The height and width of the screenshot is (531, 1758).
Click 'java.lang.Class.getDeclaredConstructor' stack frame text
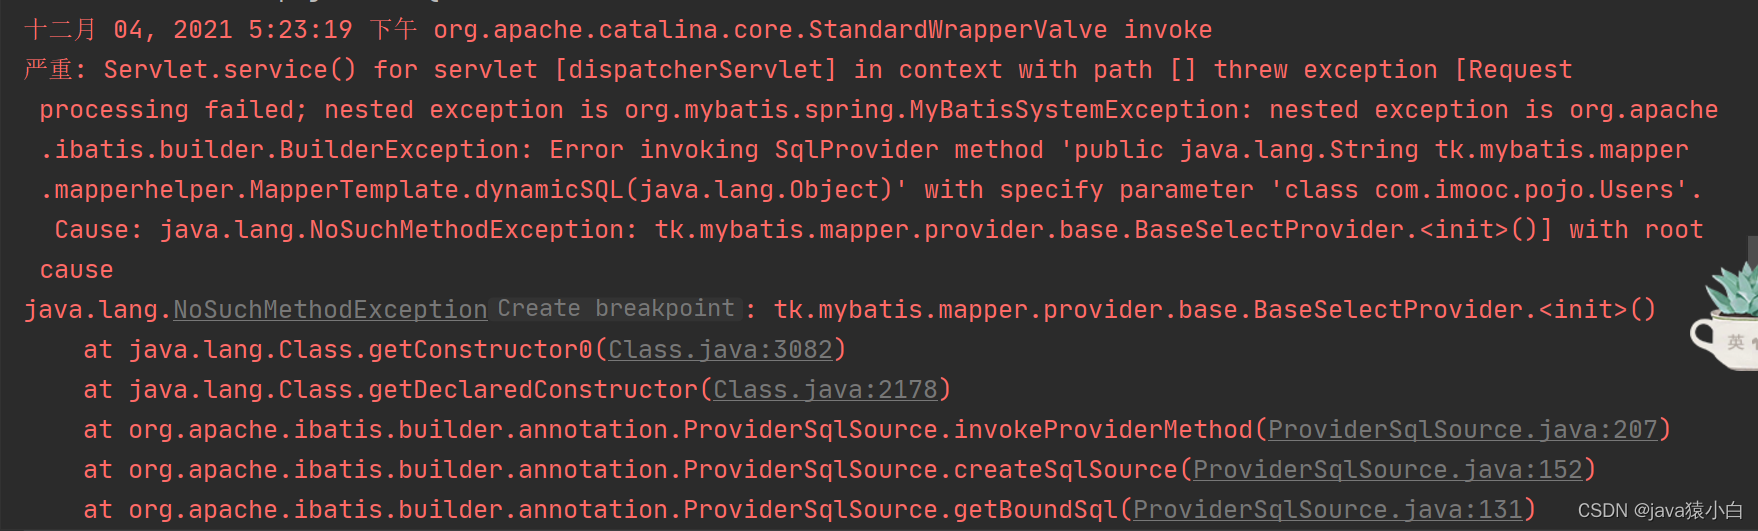pyautogui.click(x=413, y=390)
